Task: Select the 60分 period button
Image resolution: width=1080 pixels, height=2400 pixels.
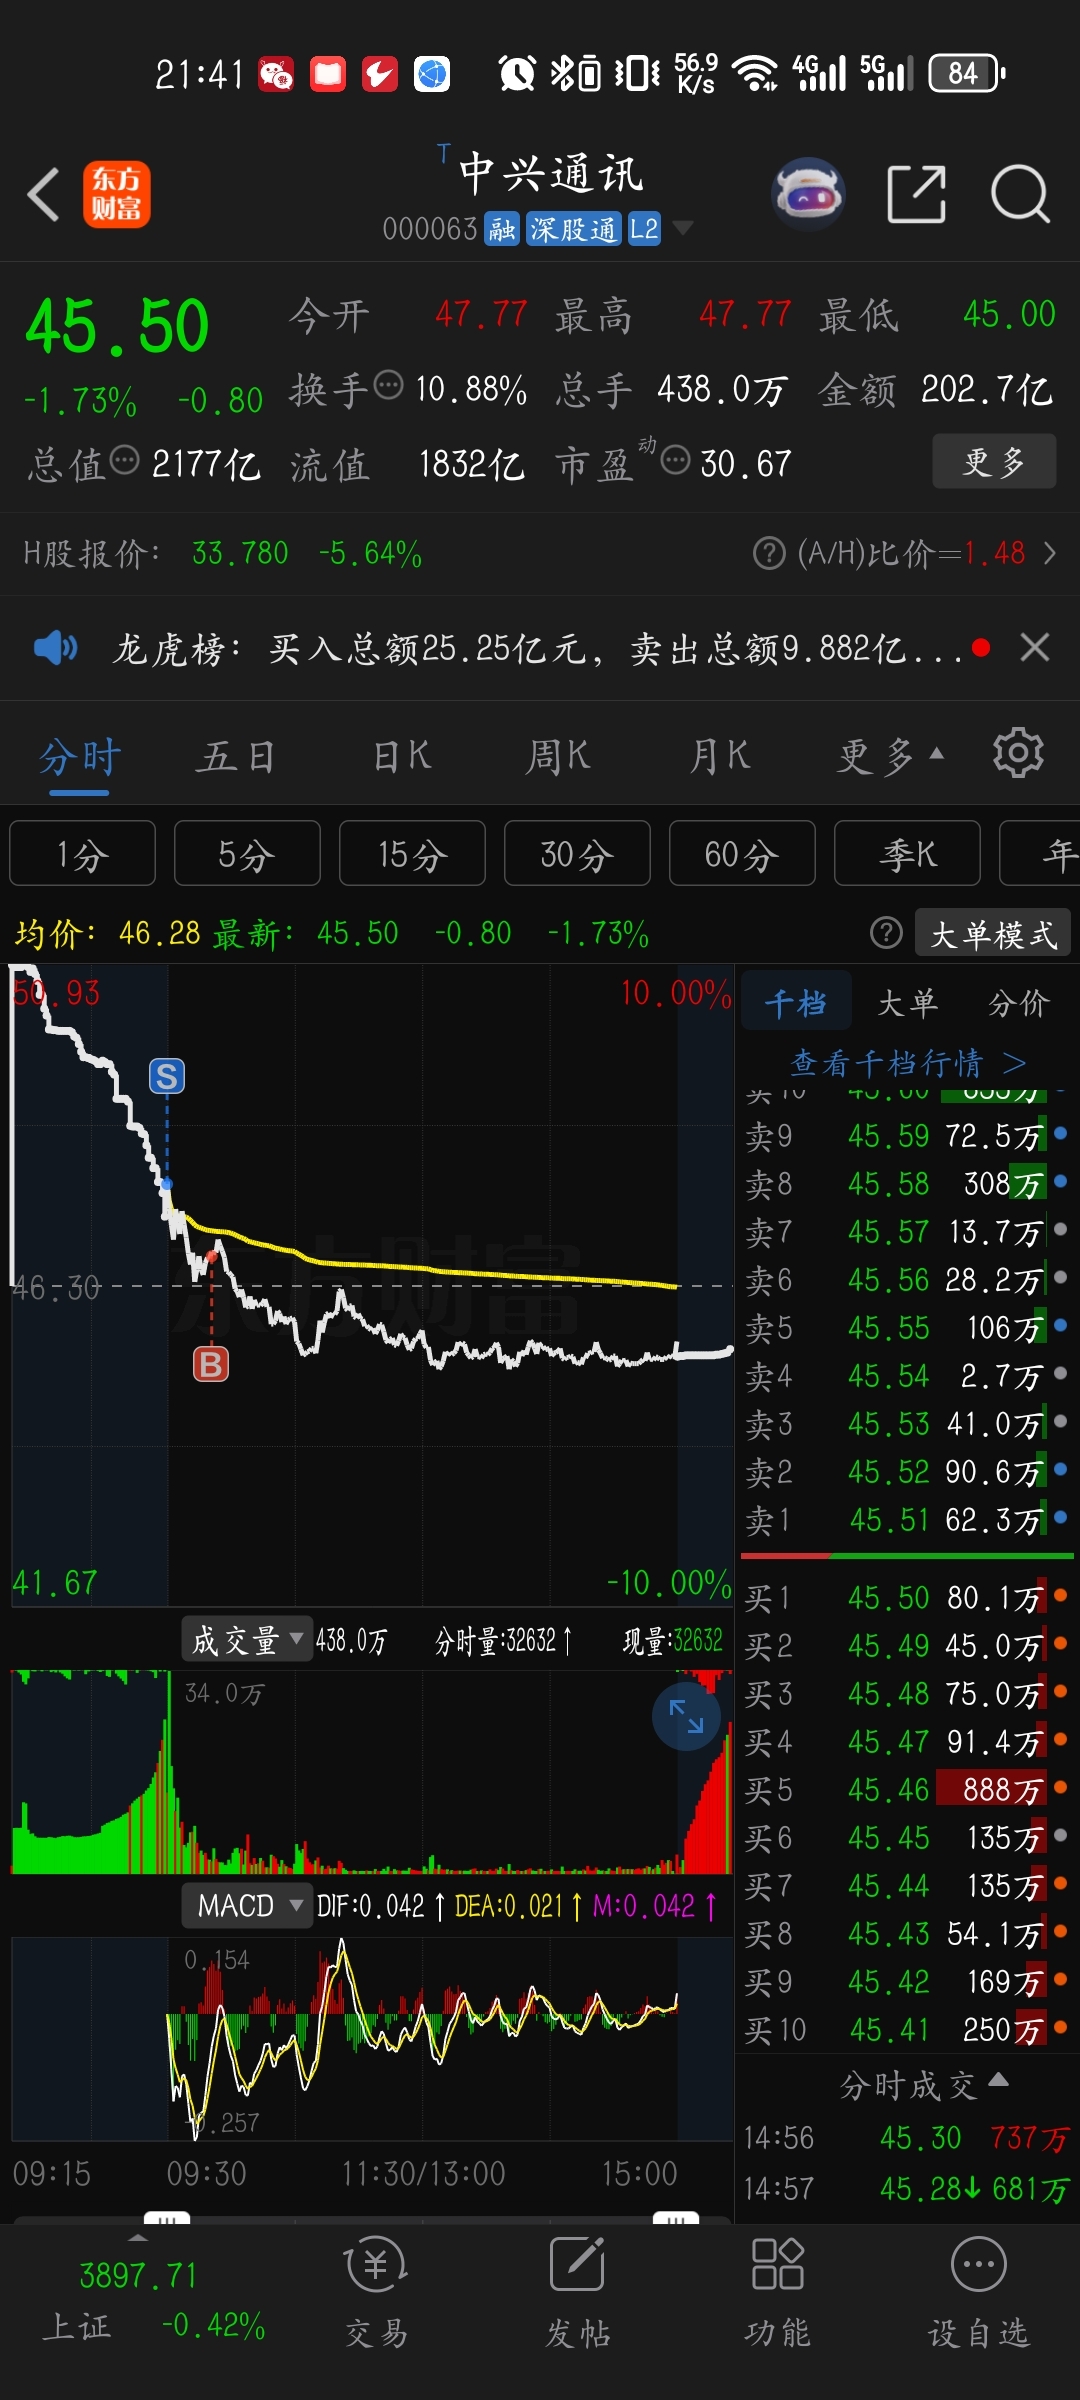Action: [x=742, y=854]
